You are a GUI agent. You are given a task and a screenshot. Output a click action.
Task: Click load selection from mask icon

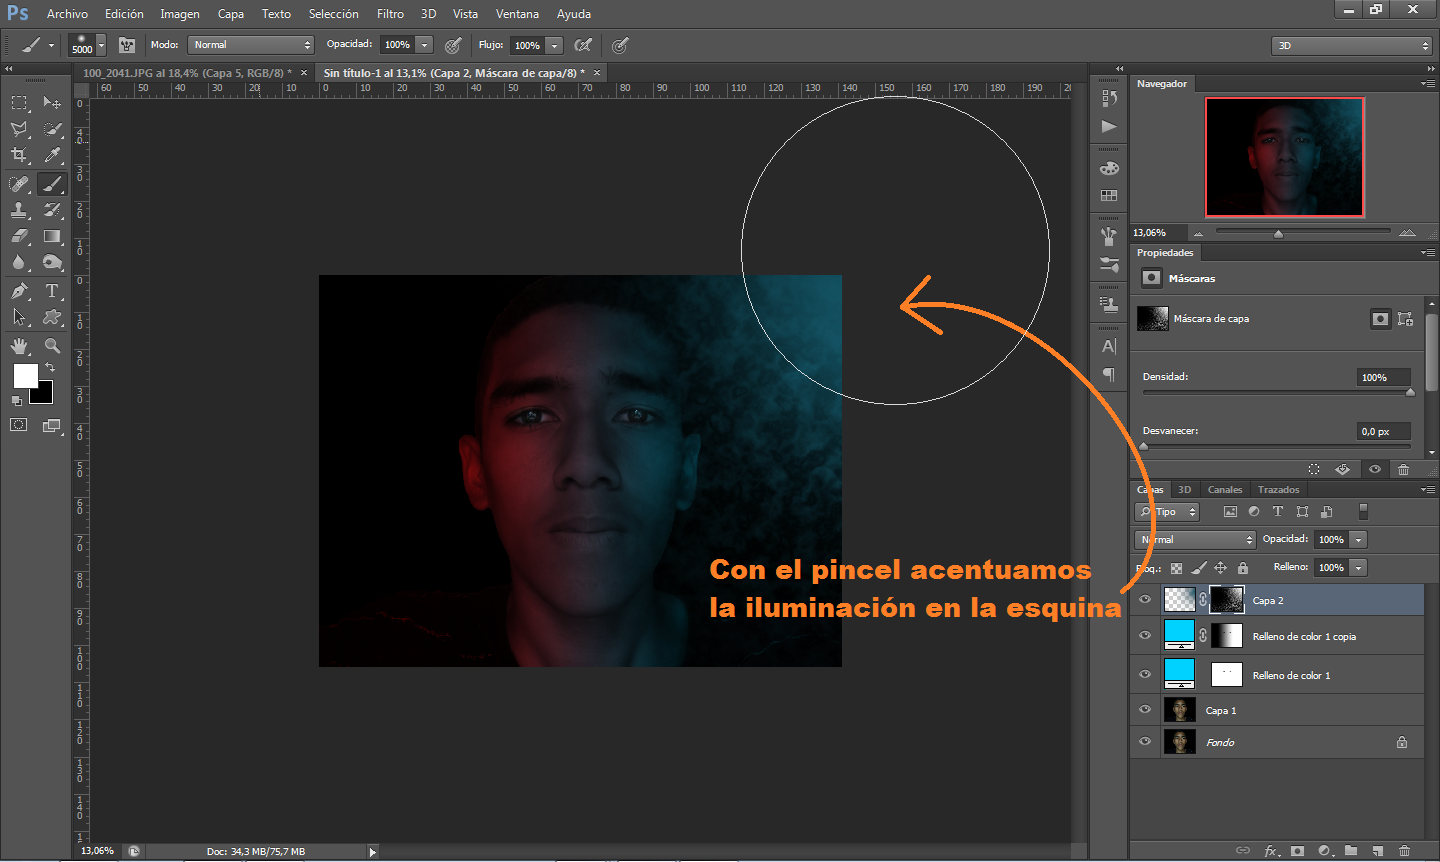(1314, 469)
